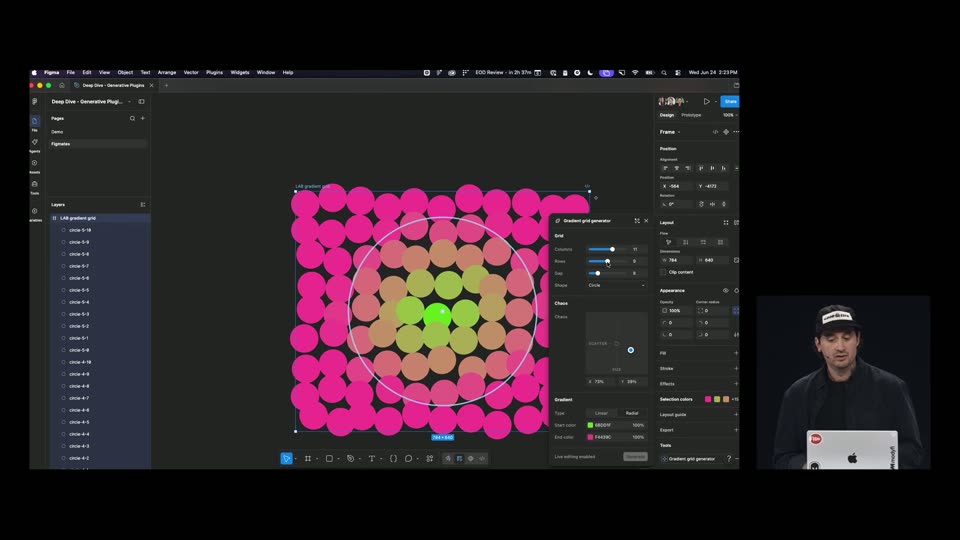
Task: Start presentation with the play icon
Action: [x=707, y=102]
